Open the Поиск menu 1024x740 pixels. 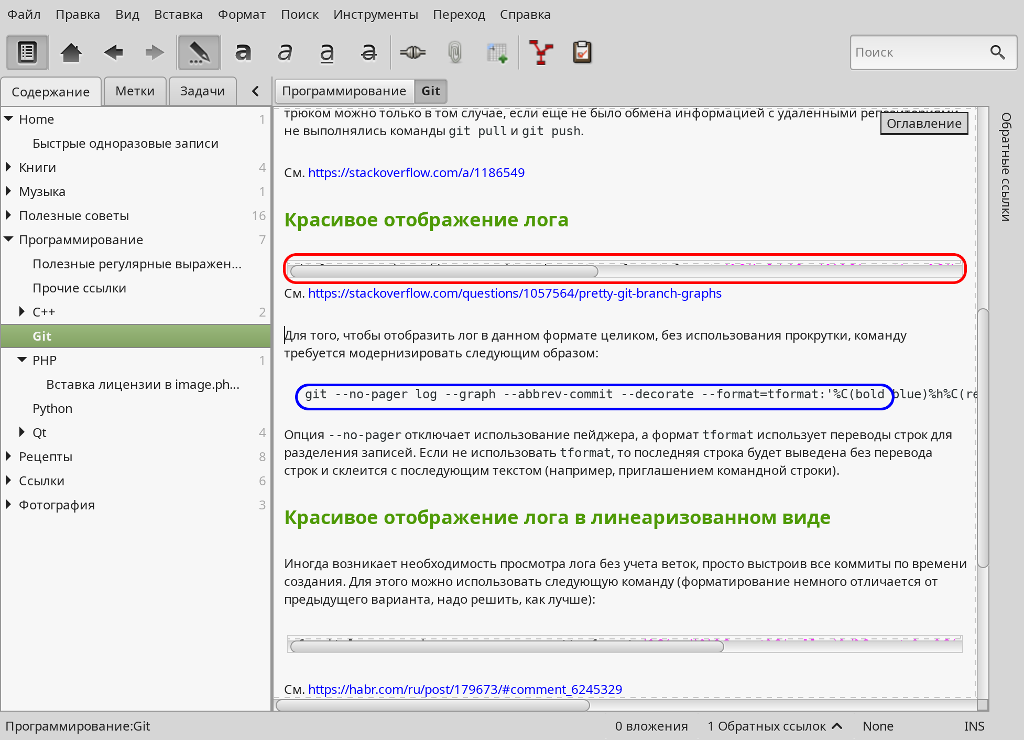(x=300, y=14)
